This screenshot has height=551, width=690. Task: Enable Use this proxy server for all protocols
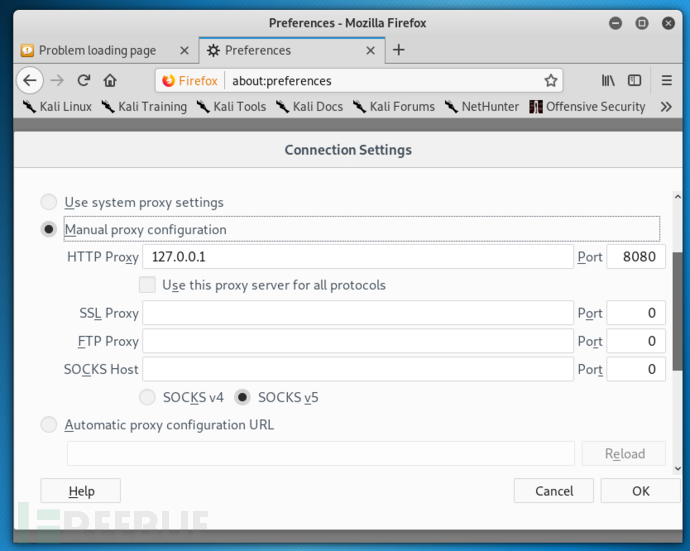(x=147, y=285)
